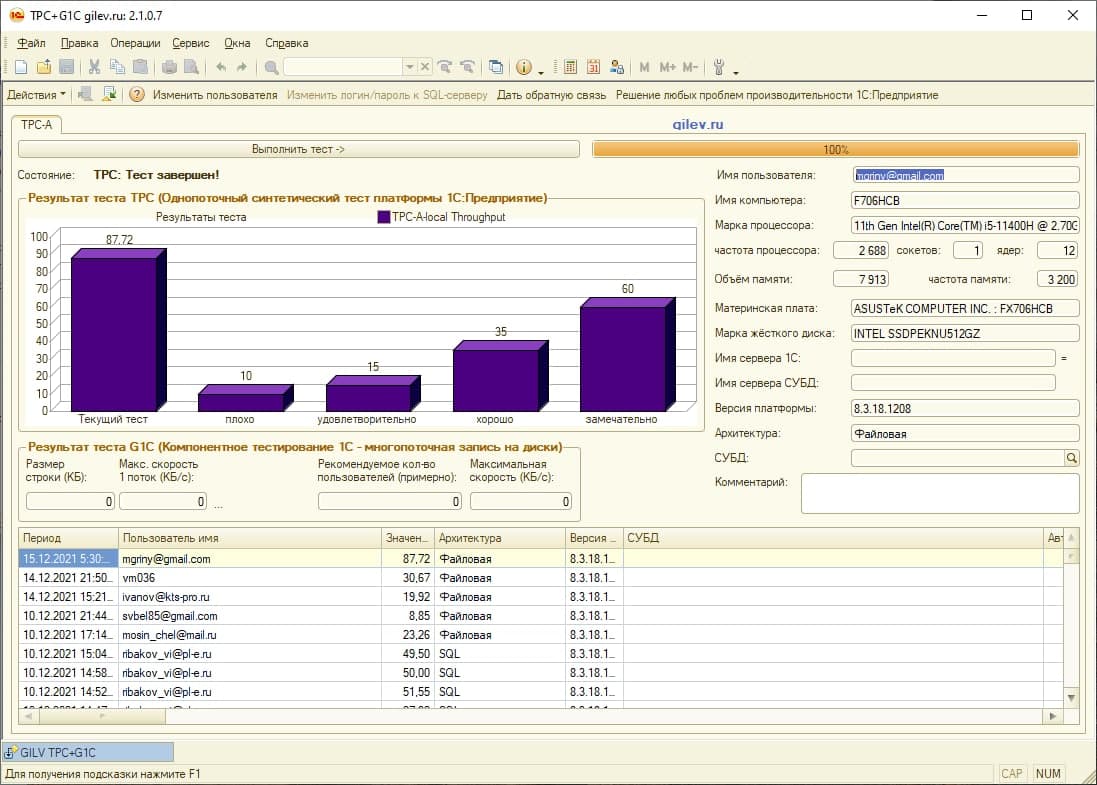Image resolution: width=1097 pixels, height=785 pixels.
Task: Select the TPC-A tab
Action: pyautogui.click(x=36, y=125)
